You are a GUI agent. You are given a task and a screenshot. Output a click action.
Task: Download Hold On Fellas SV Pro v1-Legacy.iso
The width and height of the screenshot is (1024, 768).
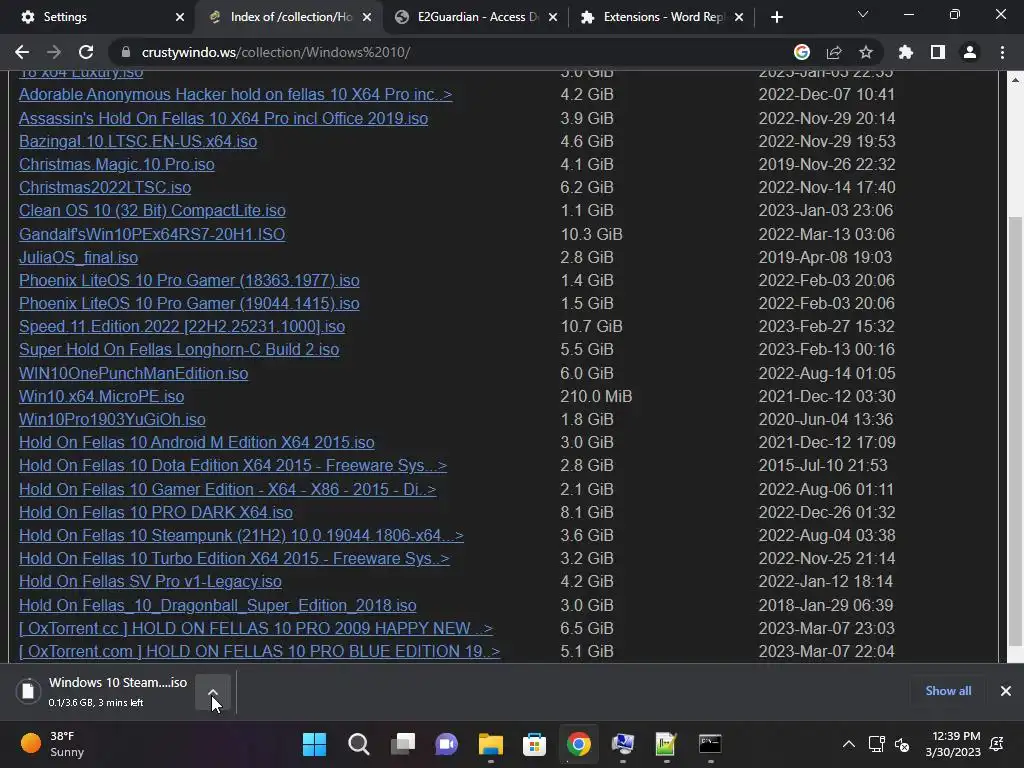click(150, 581)
